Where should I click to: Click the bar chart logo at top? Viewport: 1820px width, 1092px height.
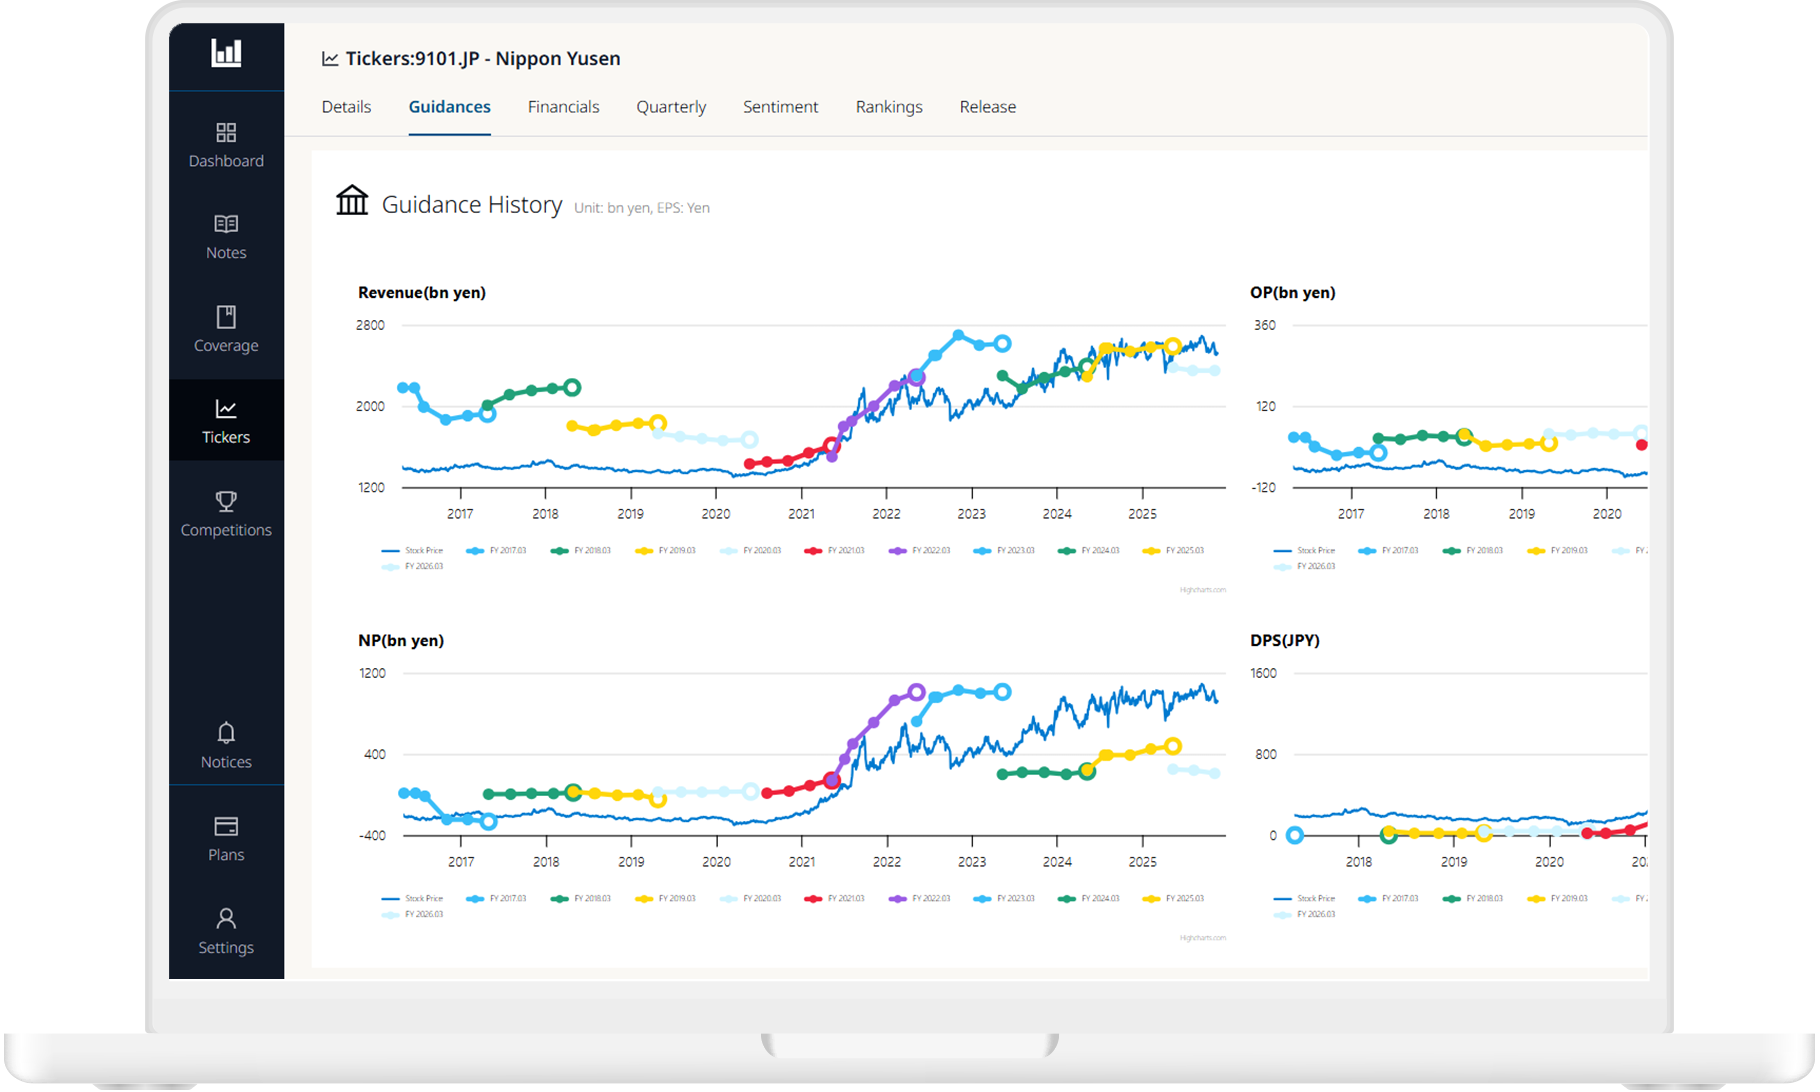226,53
